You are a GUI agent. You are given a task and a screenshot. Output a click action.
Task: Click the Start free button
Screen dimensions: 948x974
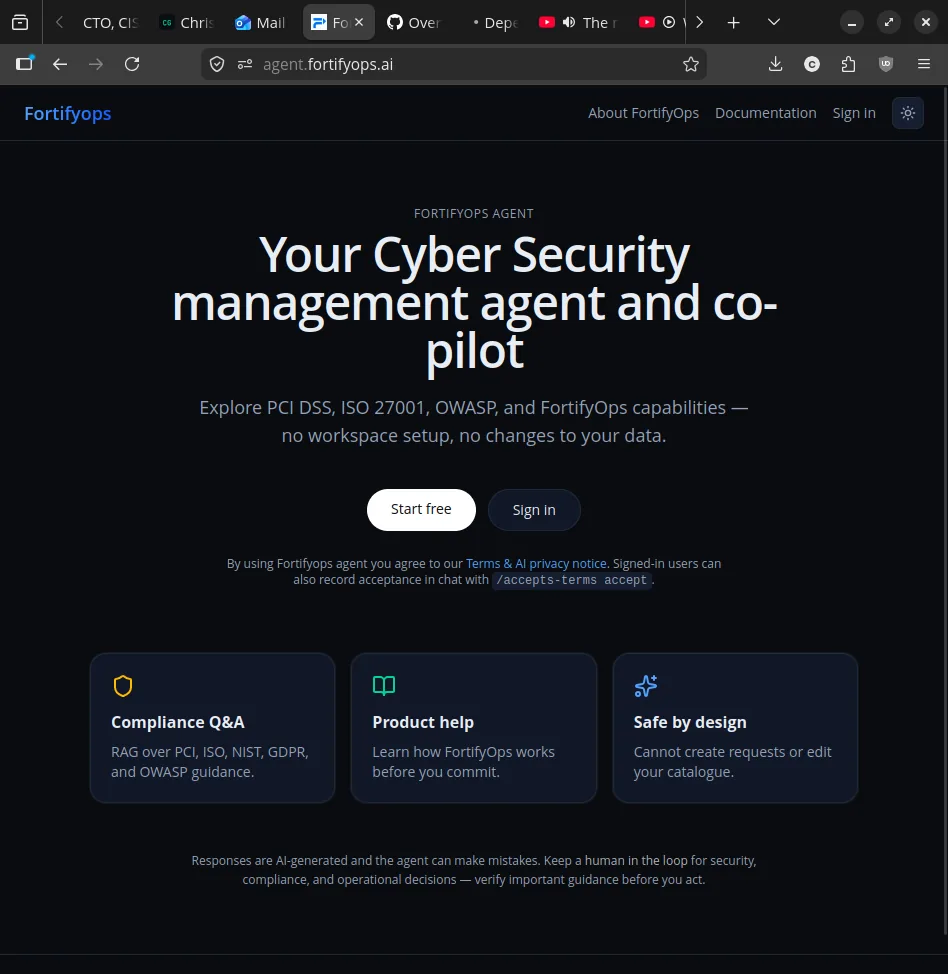click(x=421, y=509)
